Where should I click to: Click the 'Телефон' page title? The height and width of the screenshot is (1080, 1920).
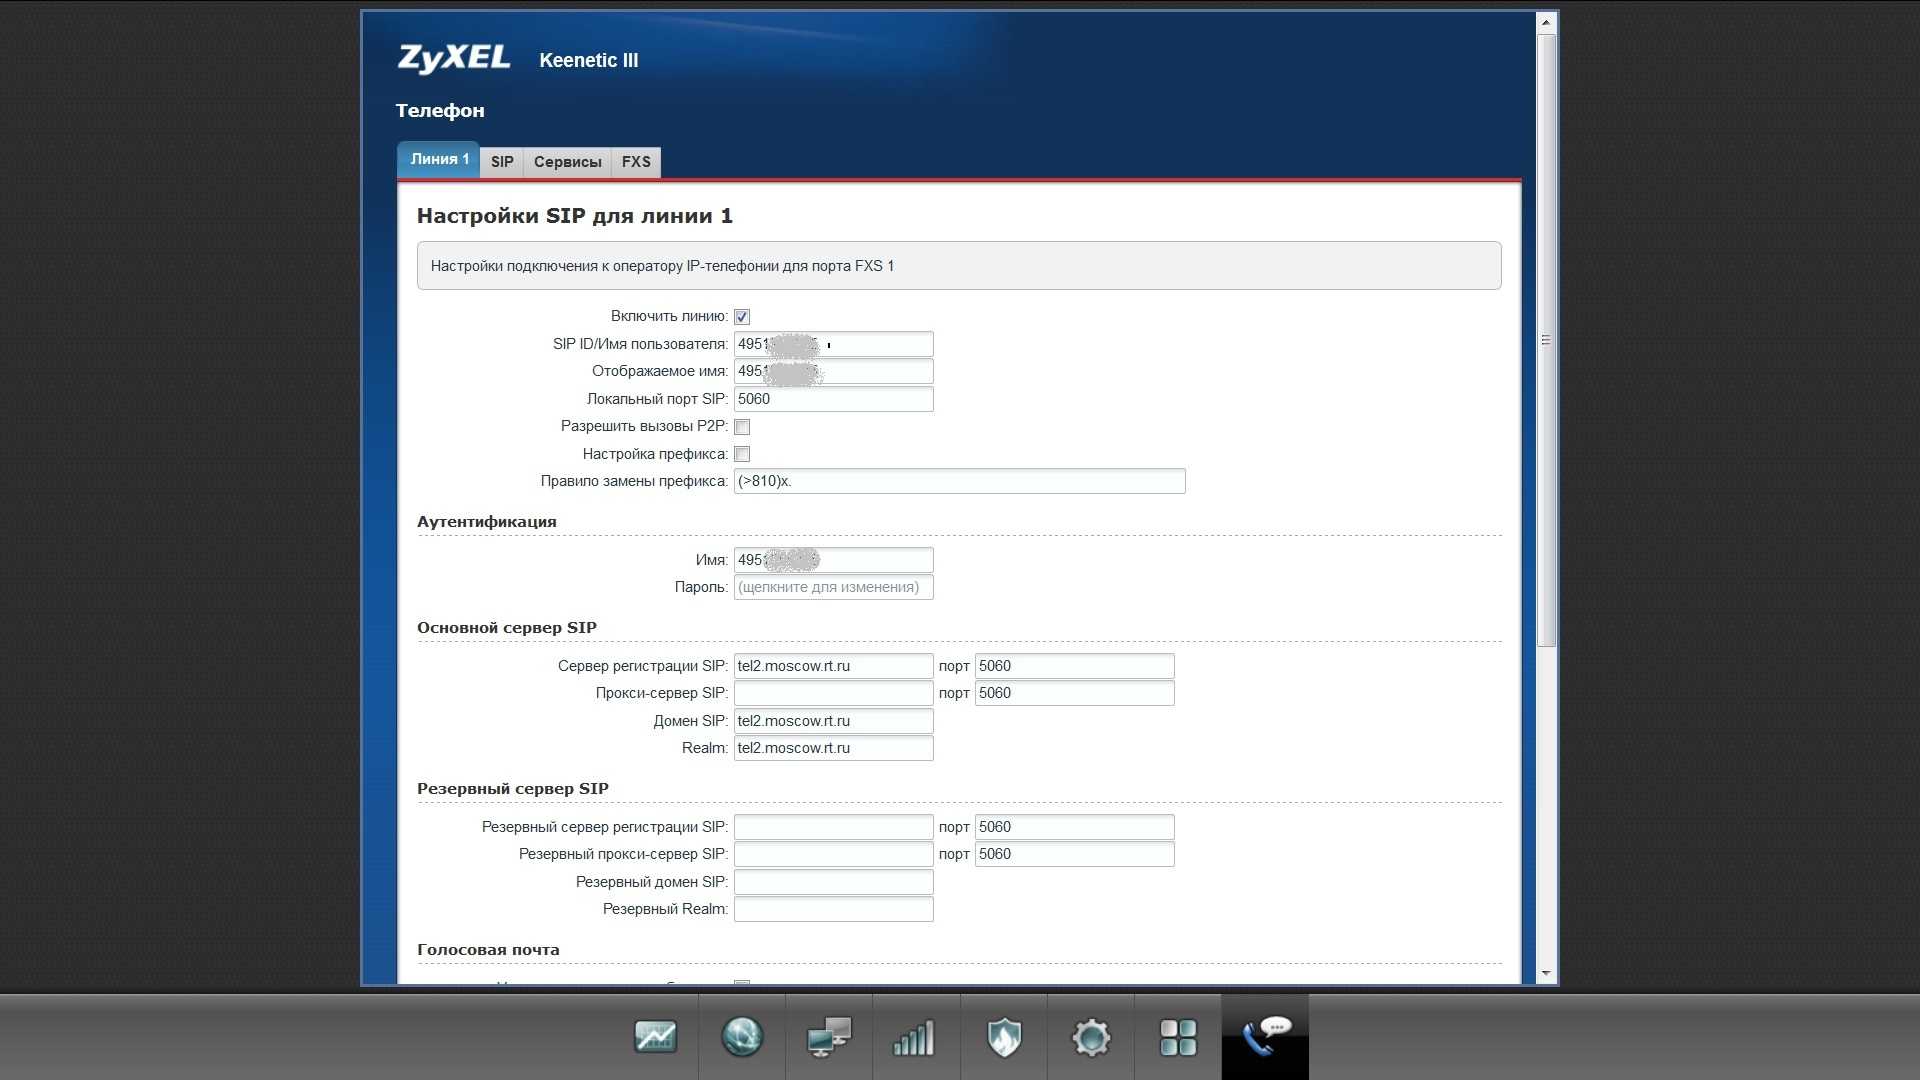pos(440,110)
